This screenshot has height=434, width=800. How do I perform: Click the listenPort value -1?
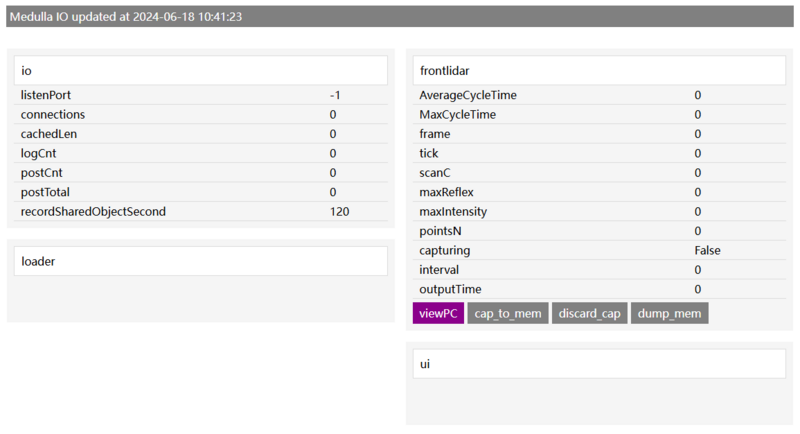click(x=338, y=95)
